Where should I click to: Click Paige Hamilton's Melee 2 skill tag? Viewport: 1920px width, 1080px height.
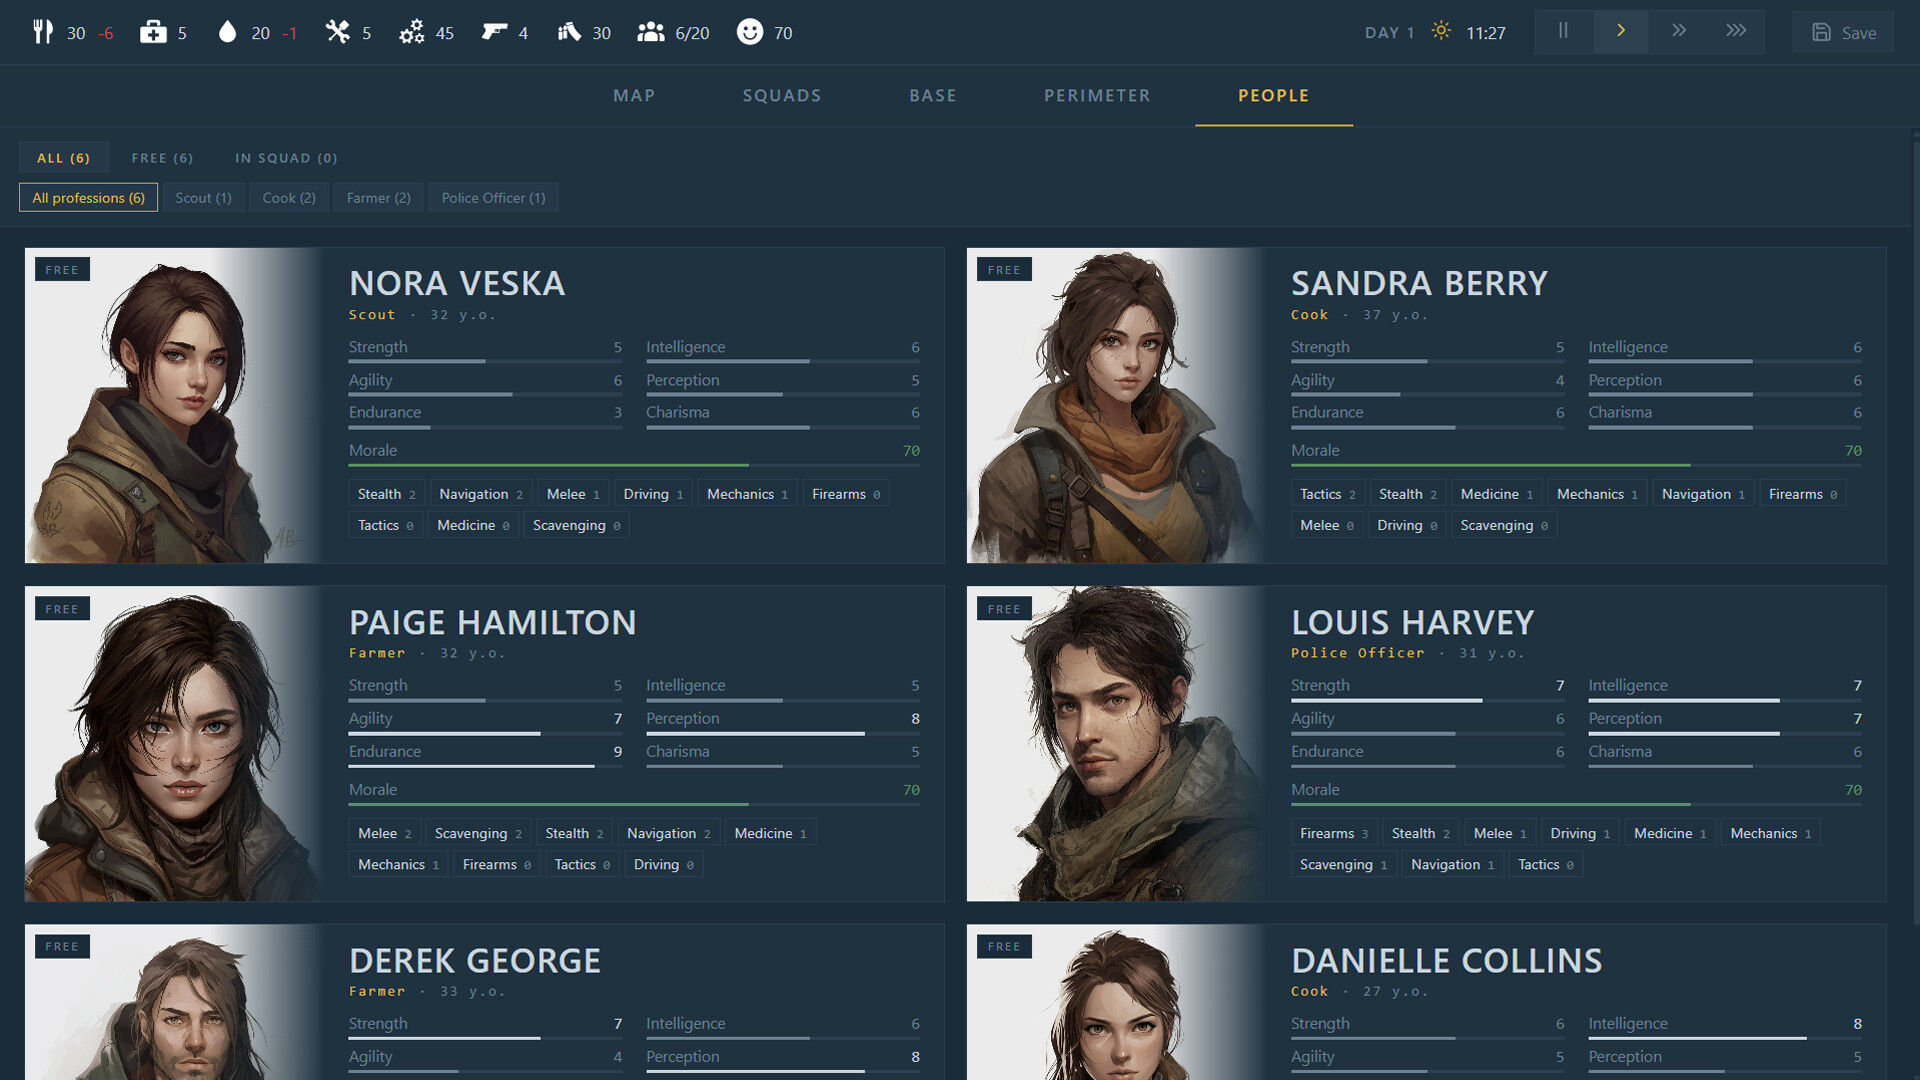pos(384,833)
